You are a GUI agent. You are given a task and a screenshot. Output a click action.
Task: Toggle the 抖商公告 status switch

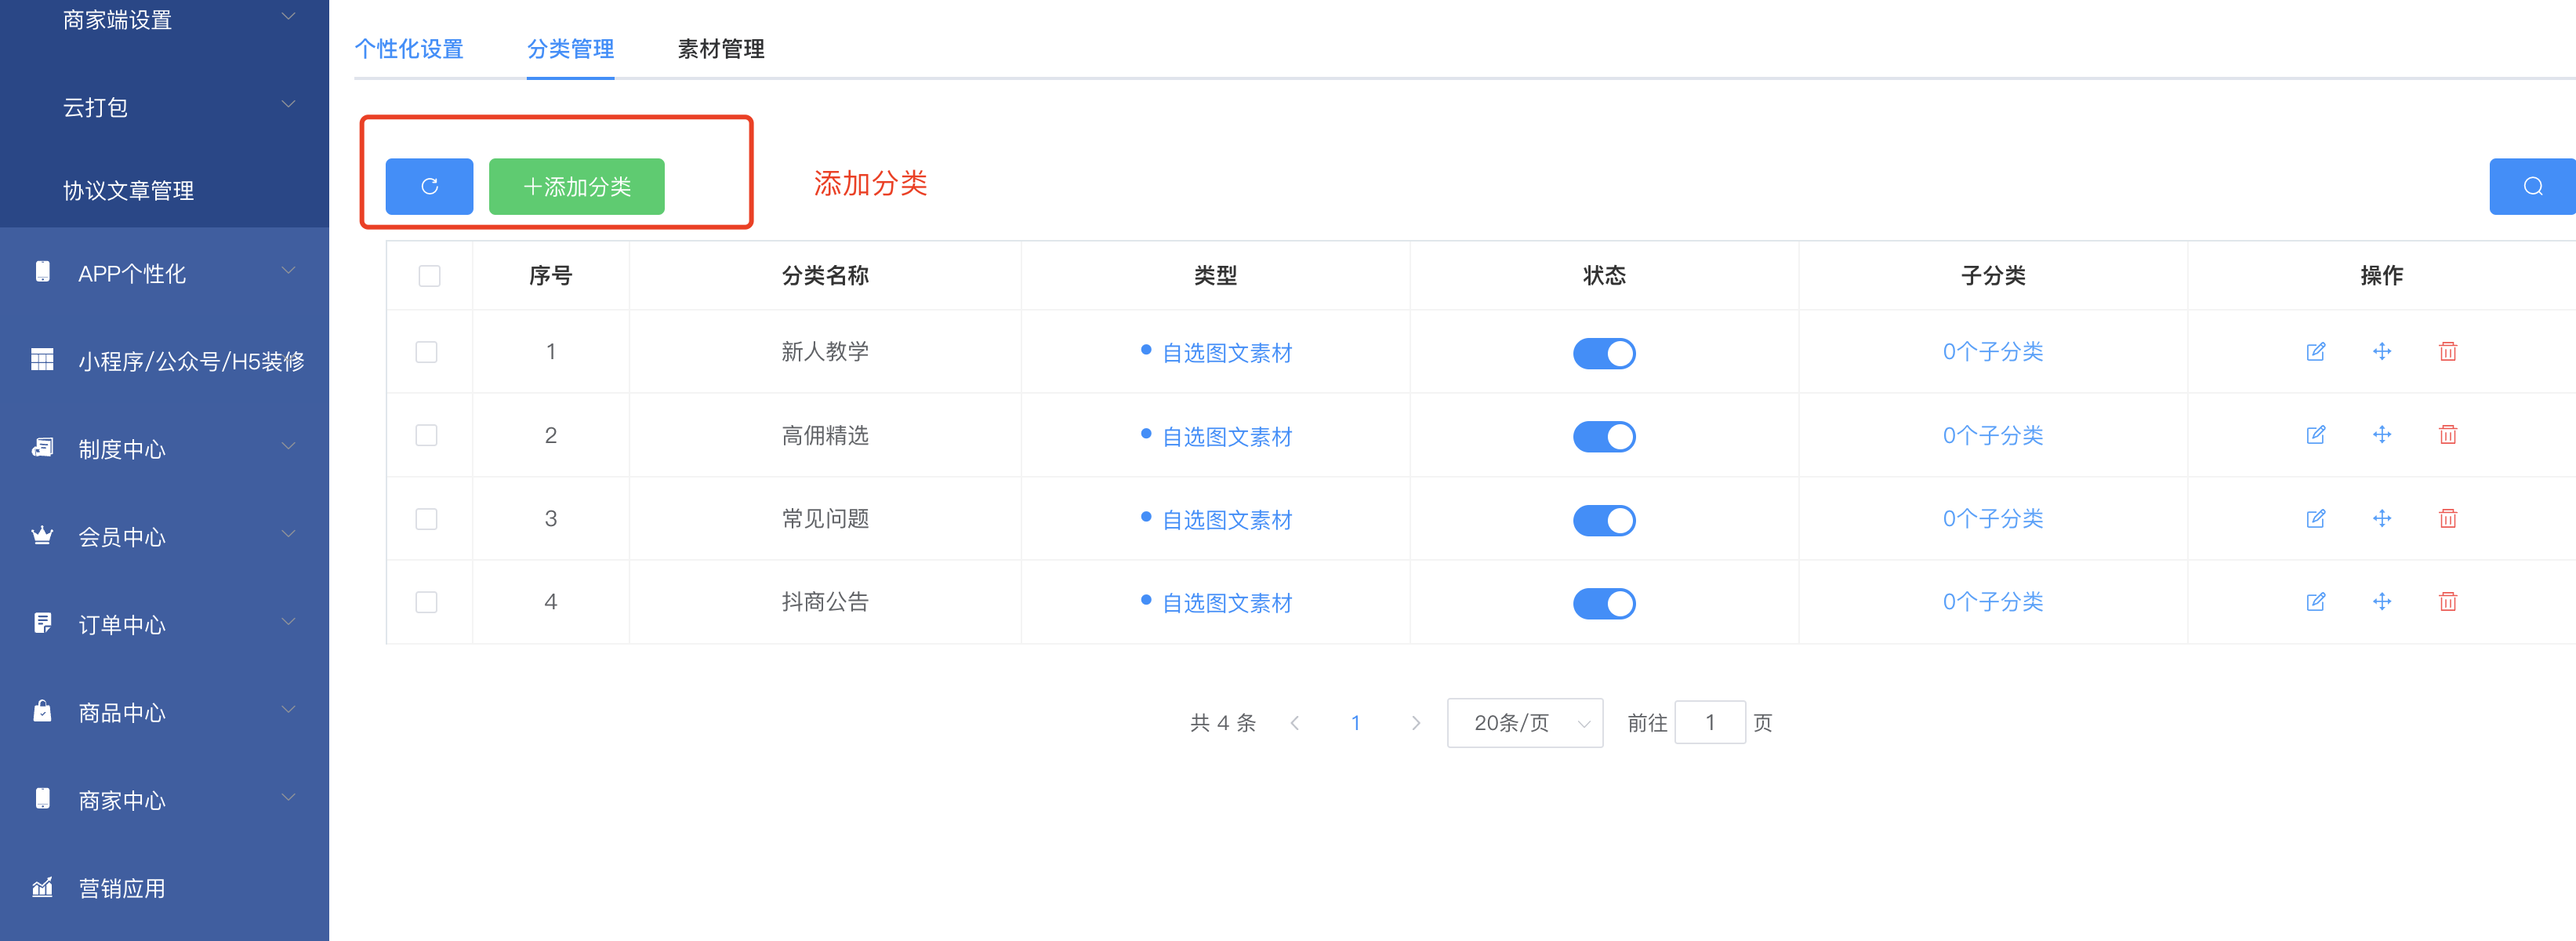[x=1603, y=603]
